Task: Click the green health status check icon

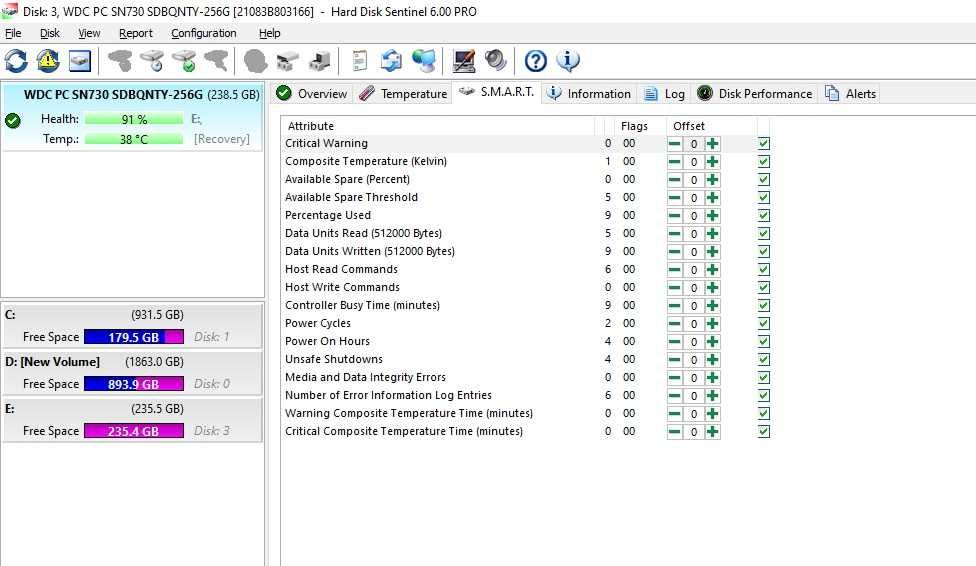Action: (12, 120)
